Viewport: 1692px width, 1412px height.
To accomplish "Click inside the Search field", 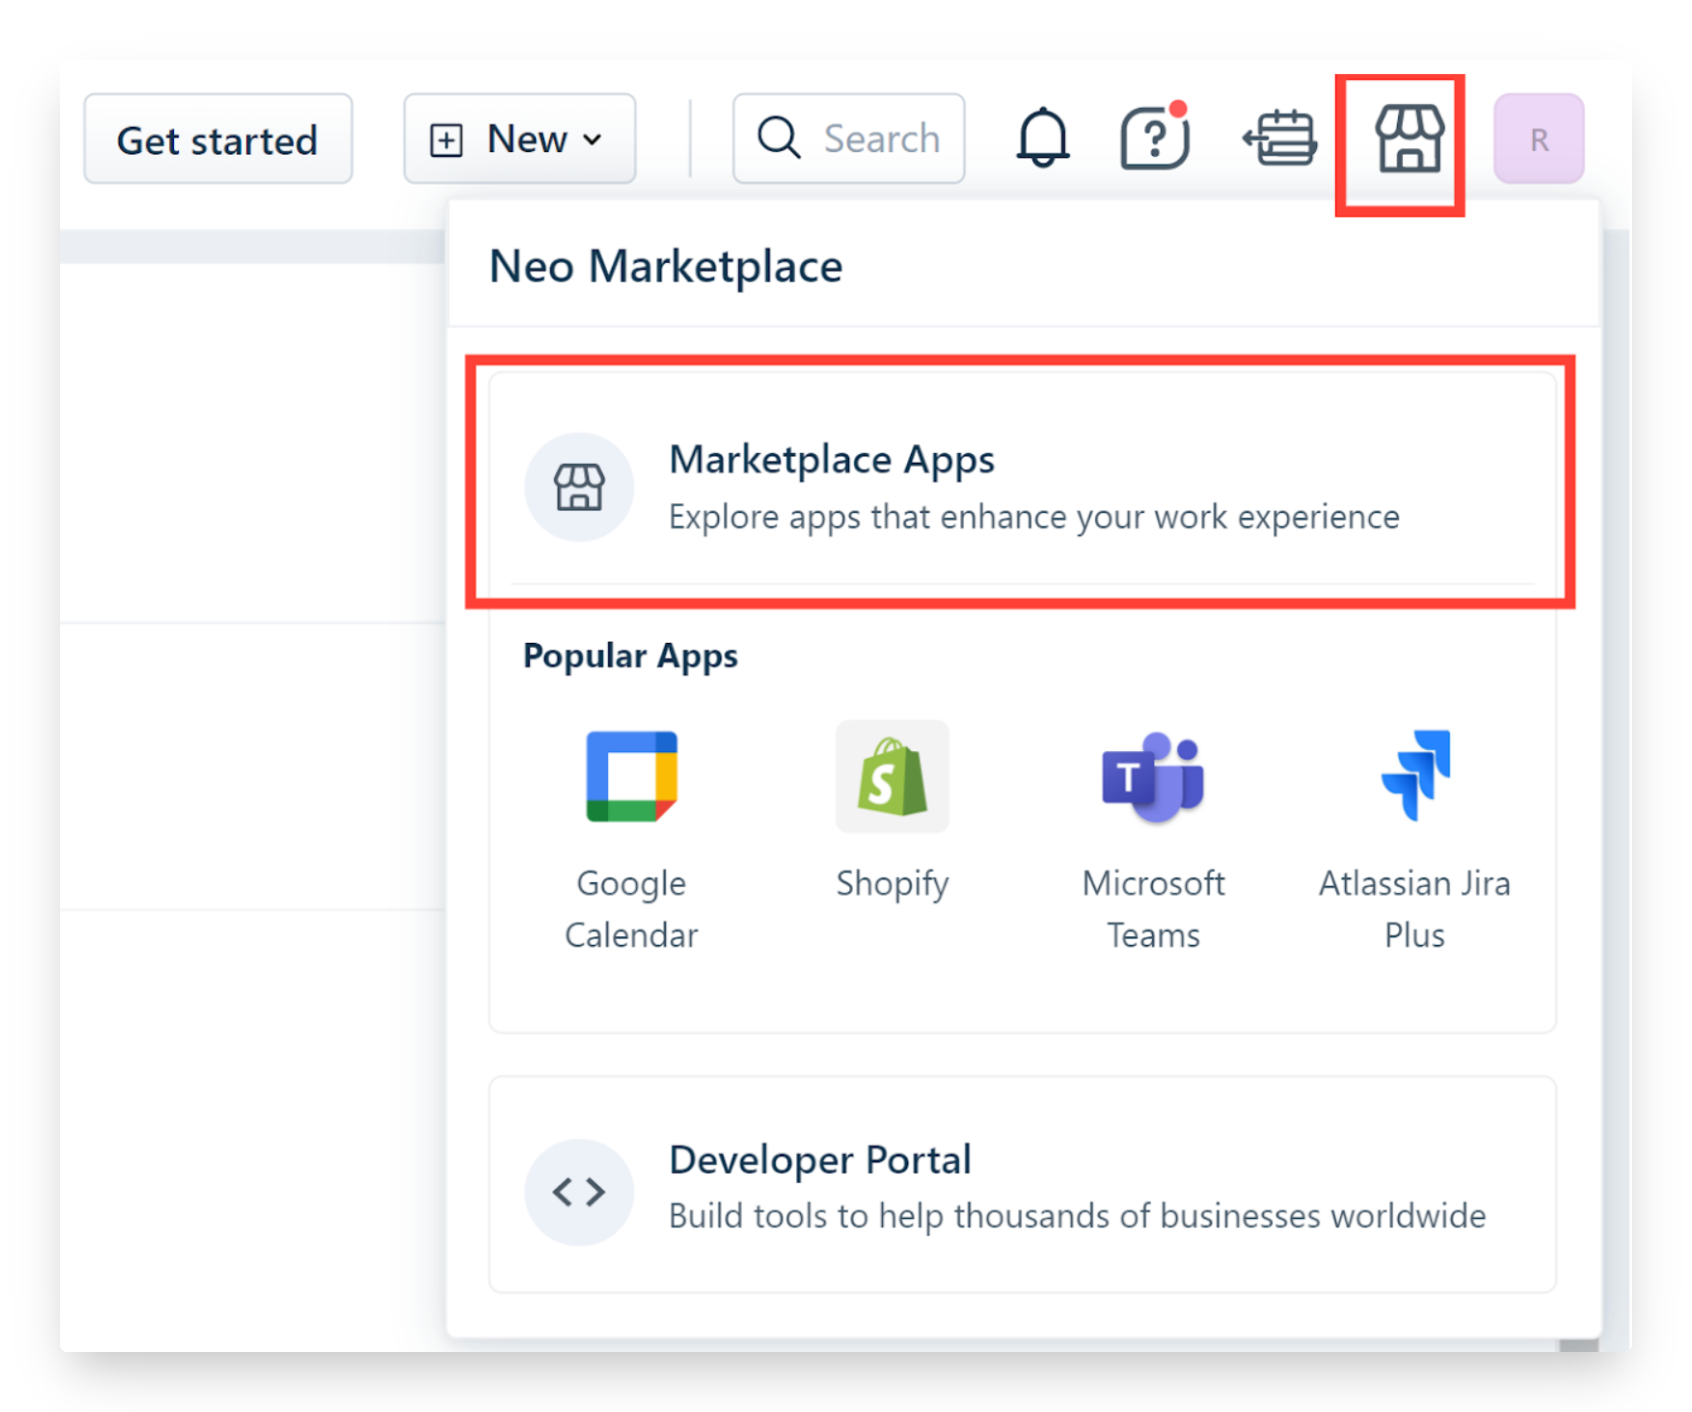I will [880, 138].
